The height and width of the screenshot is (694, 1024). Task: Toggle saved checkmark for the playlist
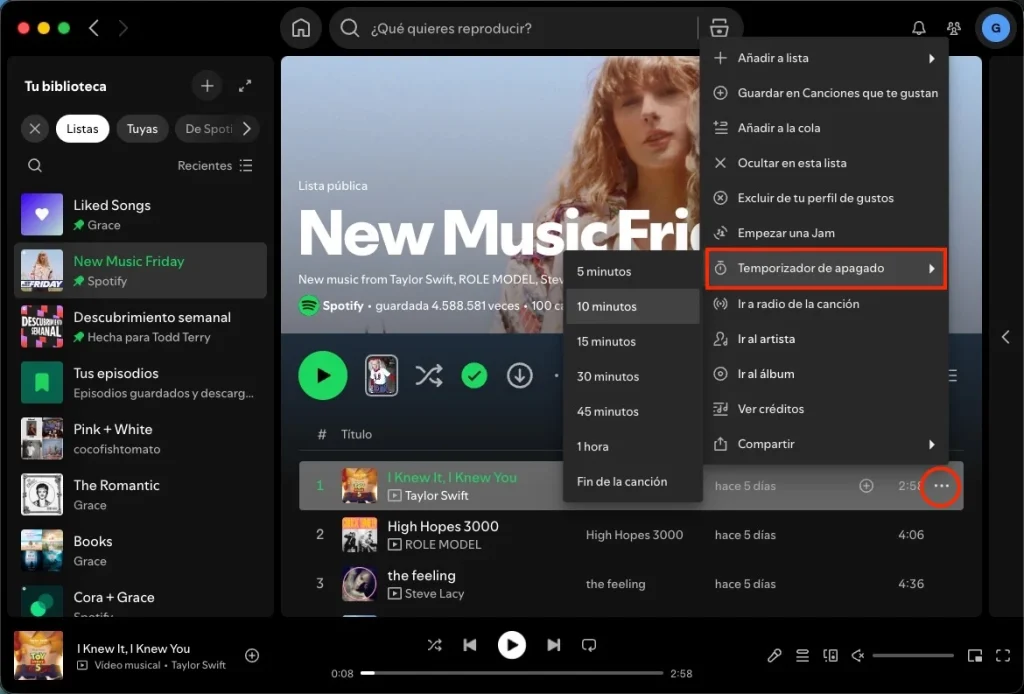click(474, 375)
